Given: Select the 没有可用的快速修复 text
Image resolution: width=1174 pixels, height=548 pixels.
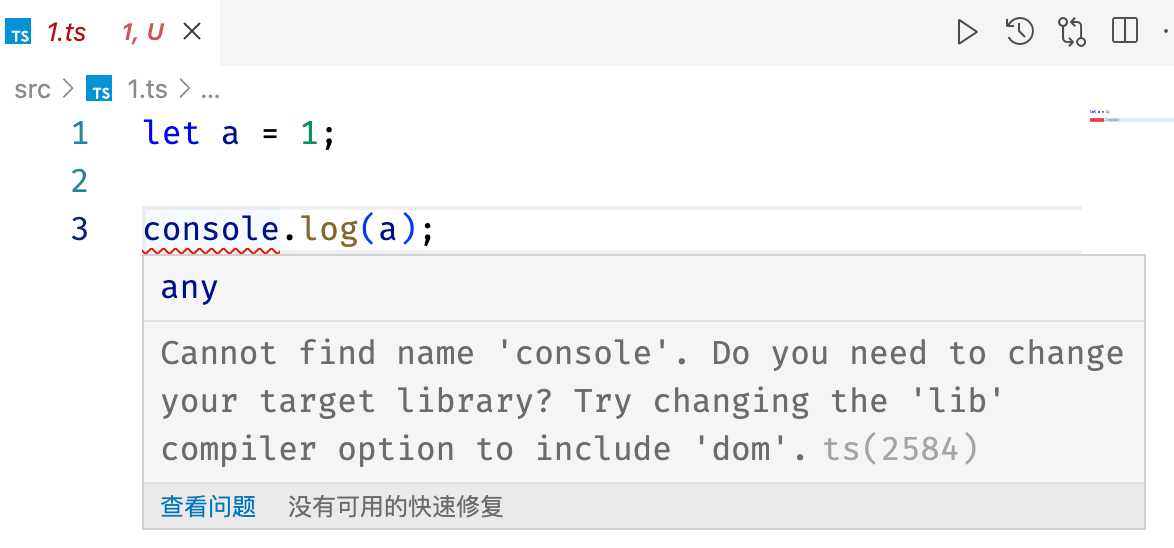Looking at the screenshot, I should [395, 507].
